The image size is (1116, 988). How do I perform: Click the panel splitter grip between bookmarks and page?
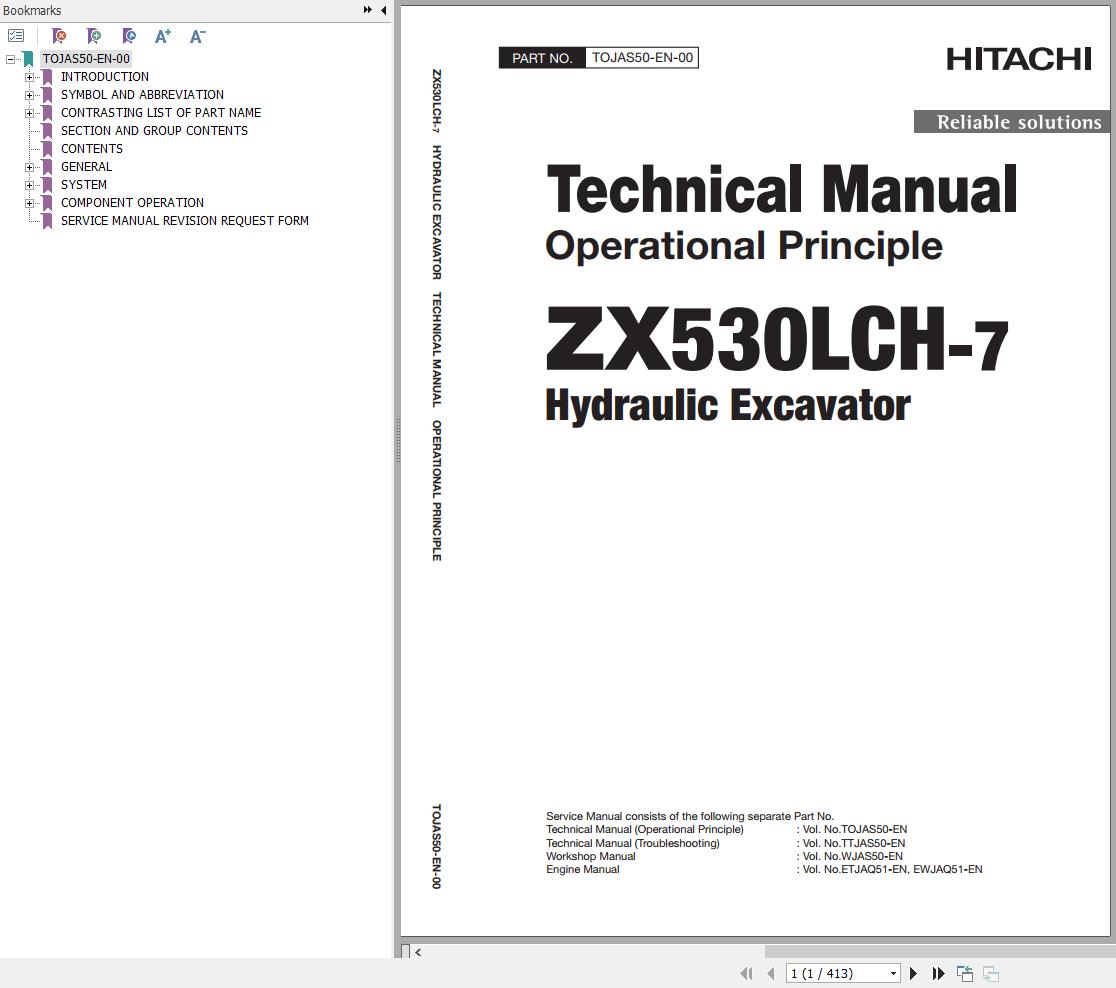click(398, 441)
